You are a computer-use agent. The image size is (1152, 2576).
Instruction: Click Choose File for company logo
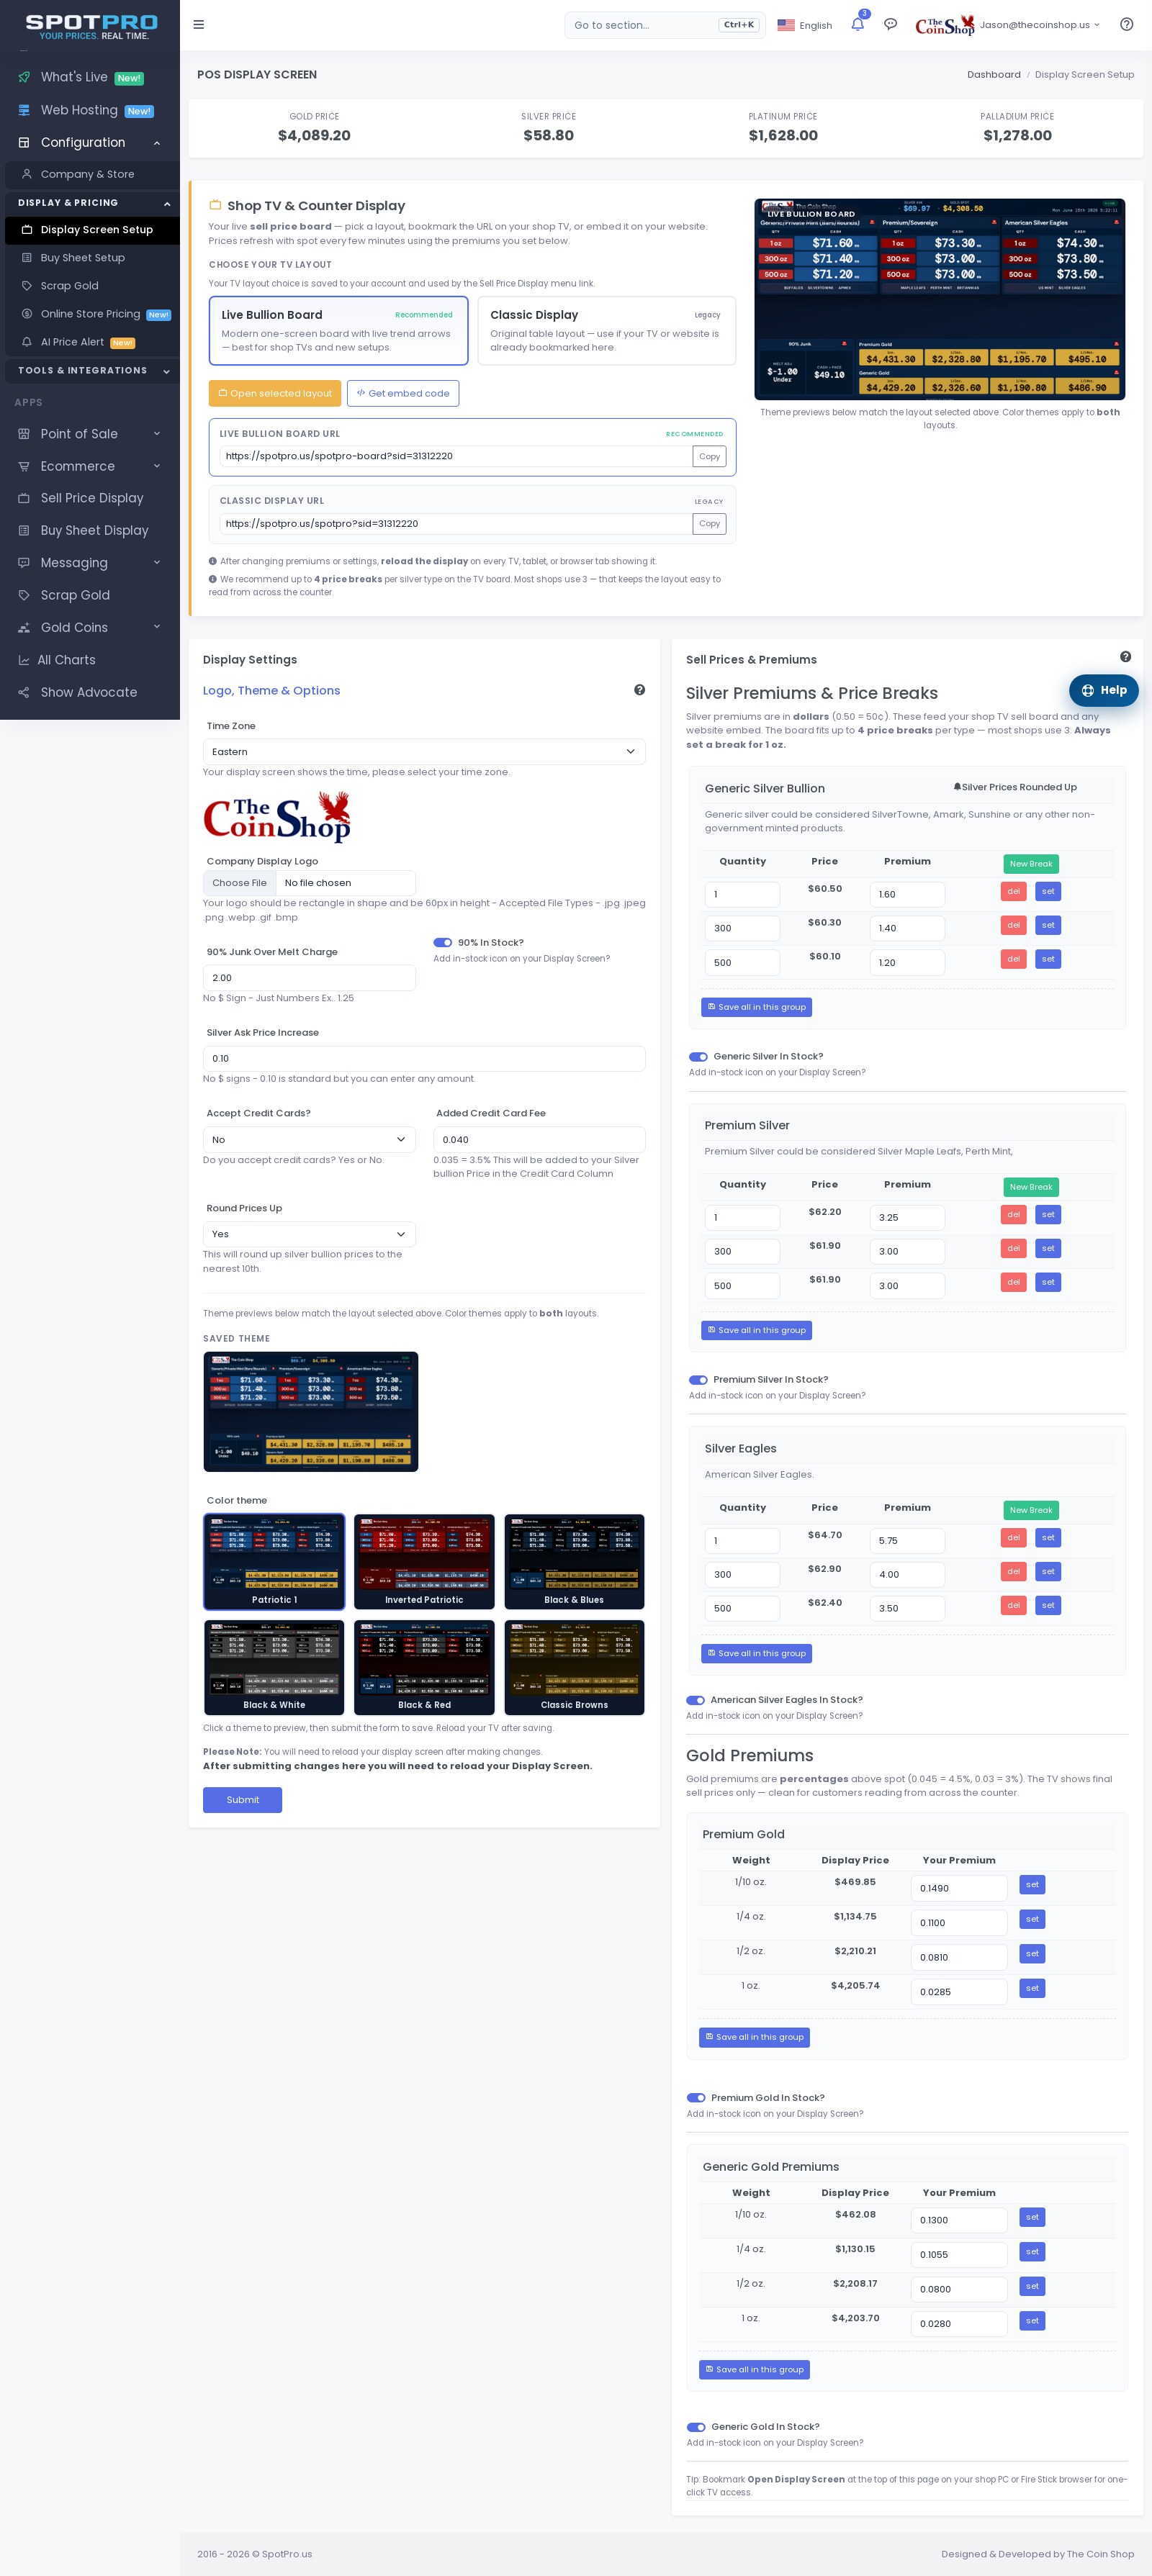pyautogui.click(x=239, y=883)
